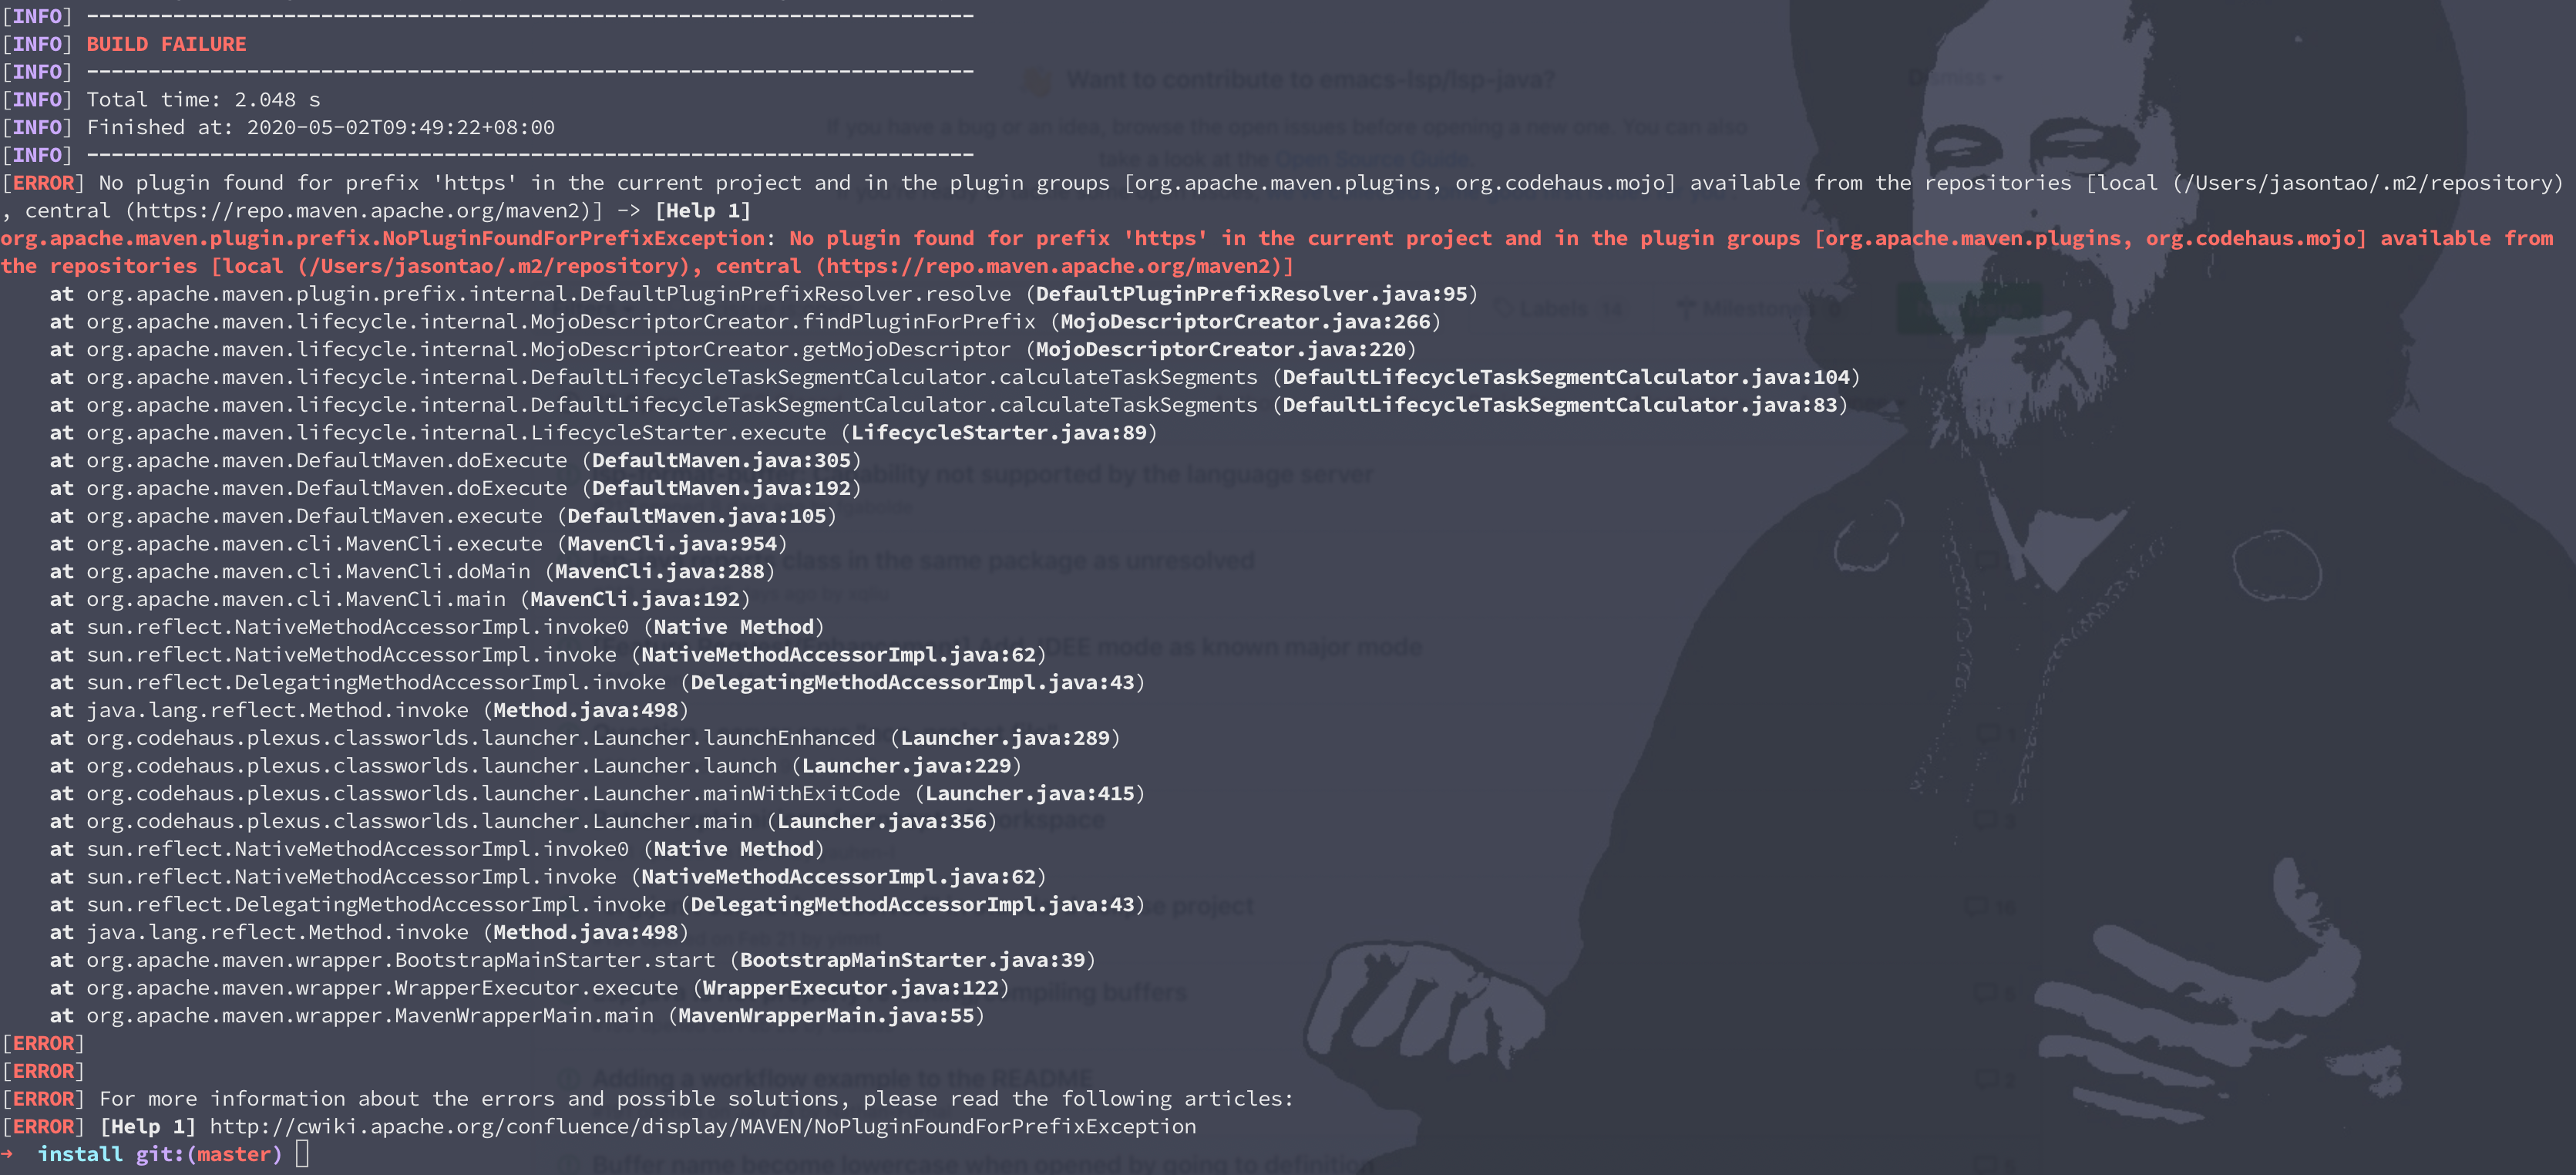
Task: Click the git:(master) branch indicator
Action: click(x=209, y=1154)
